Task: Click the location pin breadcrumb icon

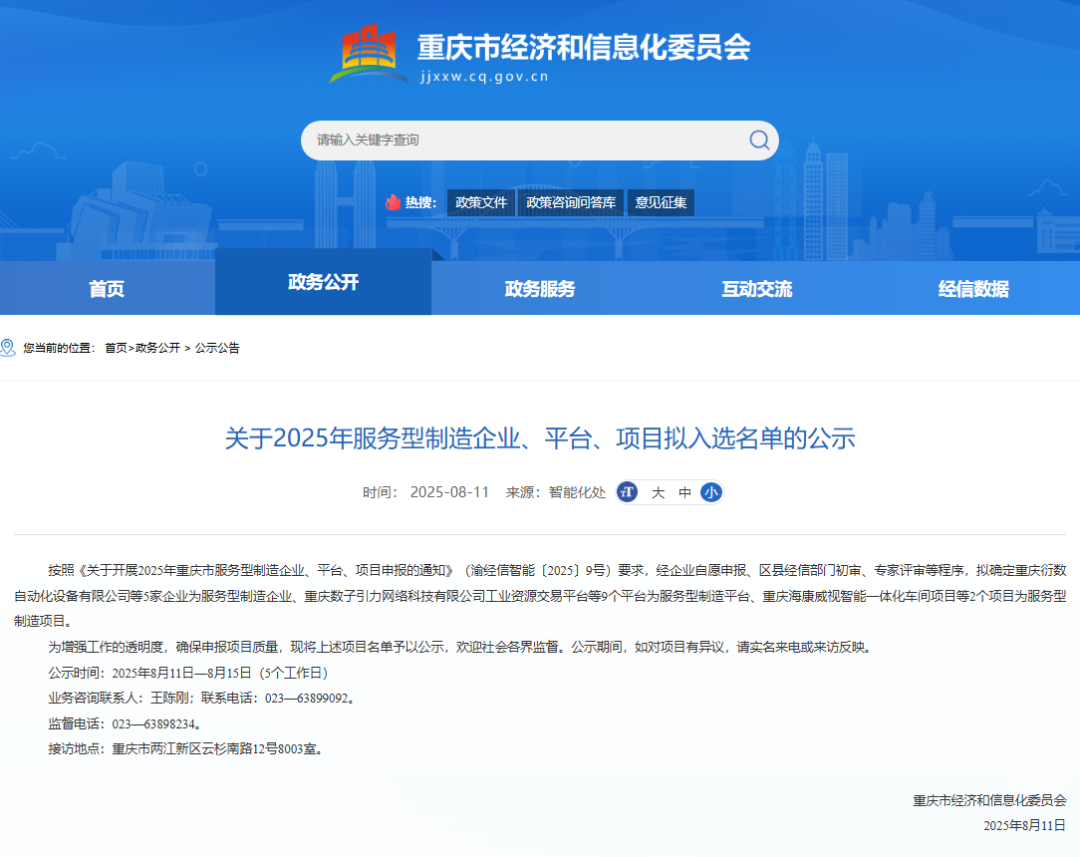Action: (8, 348)
